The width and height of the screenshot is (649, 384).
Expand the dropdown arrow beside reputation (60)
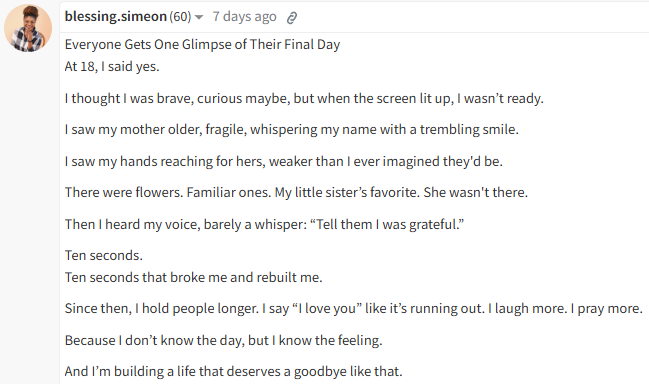(x=199, y=17)
